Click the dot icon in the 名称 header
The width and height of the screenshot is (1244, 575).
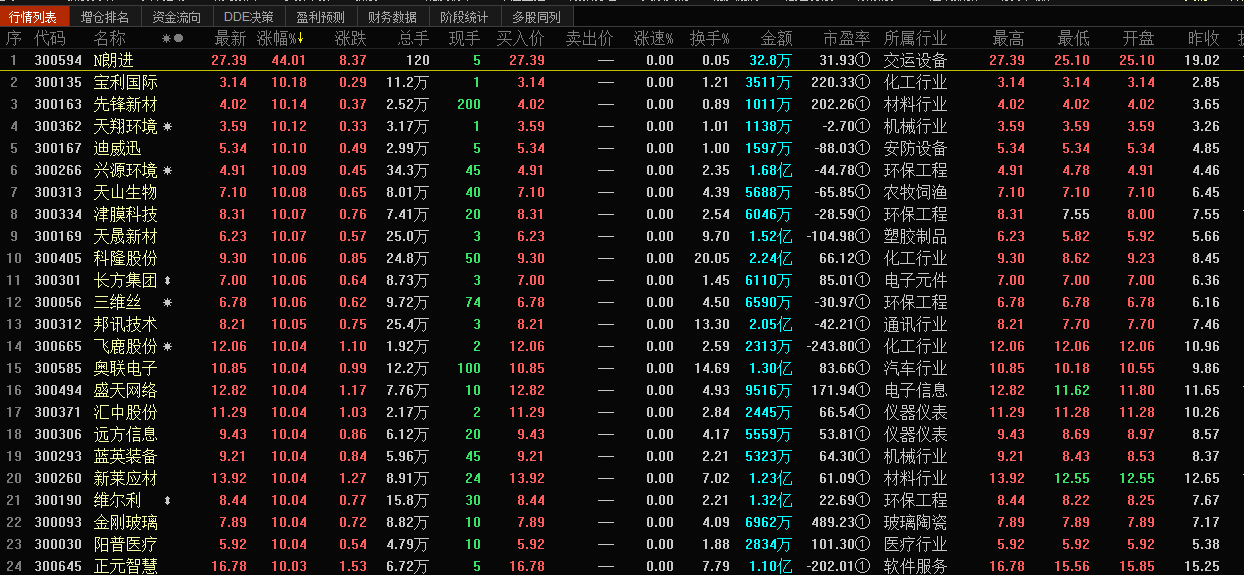click(x=179, y=39)
